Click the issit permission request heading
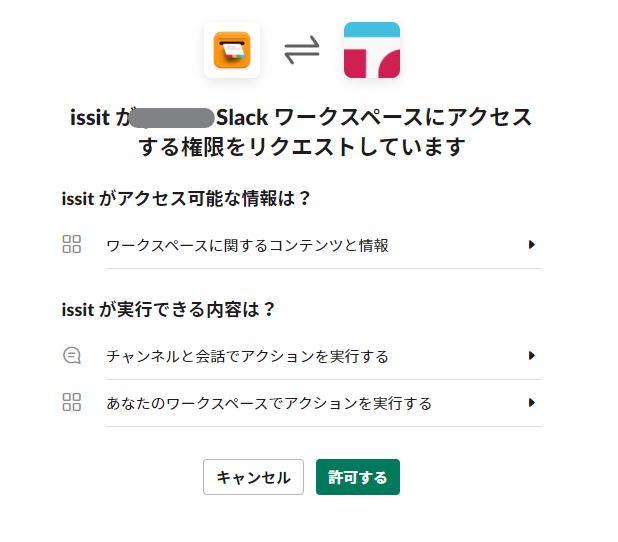Image resolution: width=618 pixels, height=542 pixels. coord(301,132)
